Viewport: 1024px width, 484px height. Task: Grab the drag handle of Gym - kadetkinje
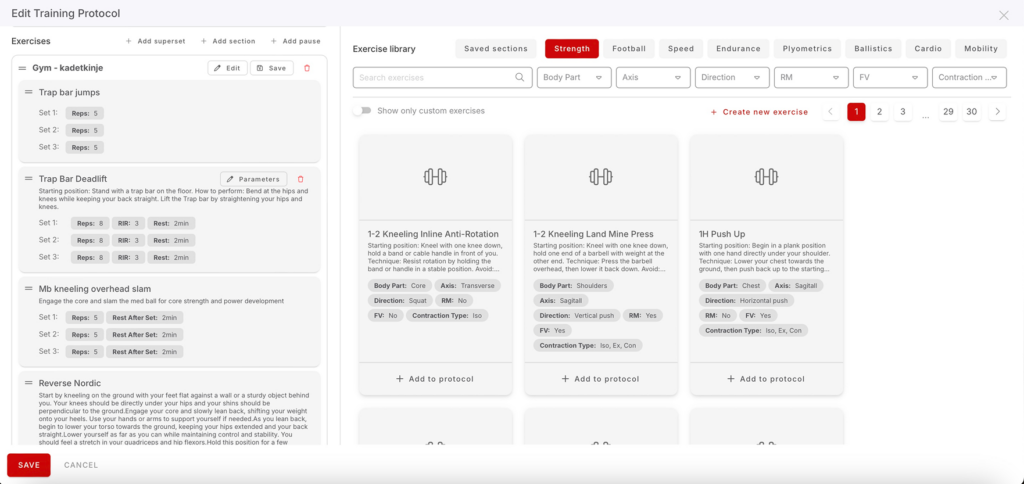click(x=22, y=68)
